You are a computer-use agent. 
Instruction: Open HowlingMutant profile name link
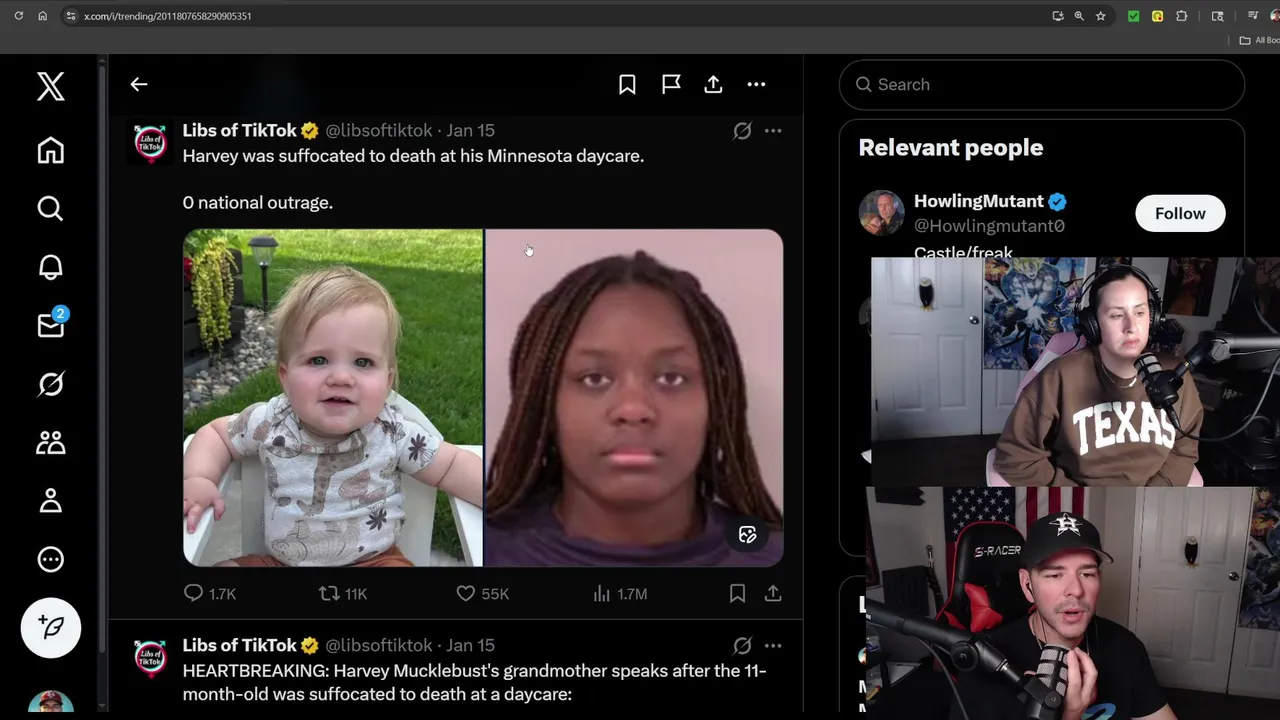pos(979,201)
